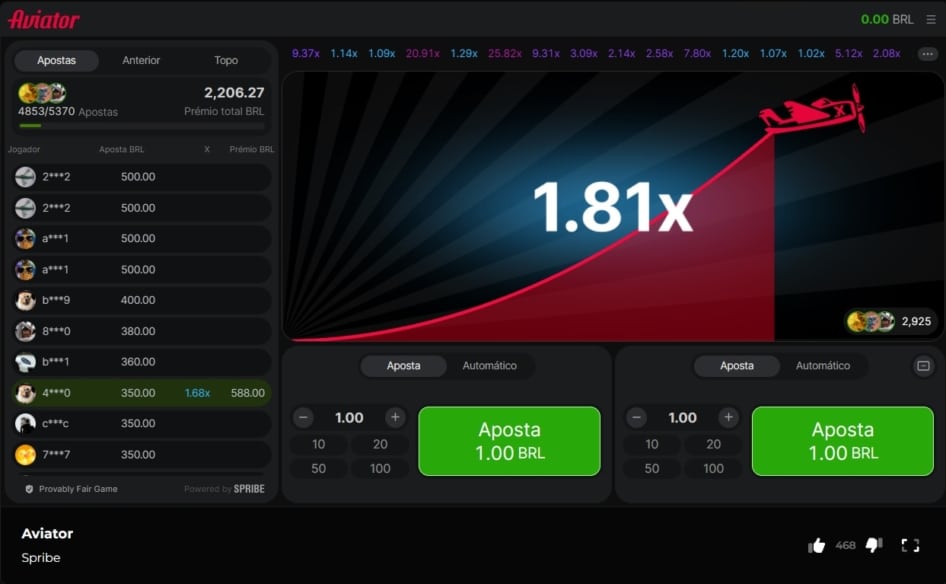
Task: Open the hamburger menu next to balance
Action: tap(931, 19)
